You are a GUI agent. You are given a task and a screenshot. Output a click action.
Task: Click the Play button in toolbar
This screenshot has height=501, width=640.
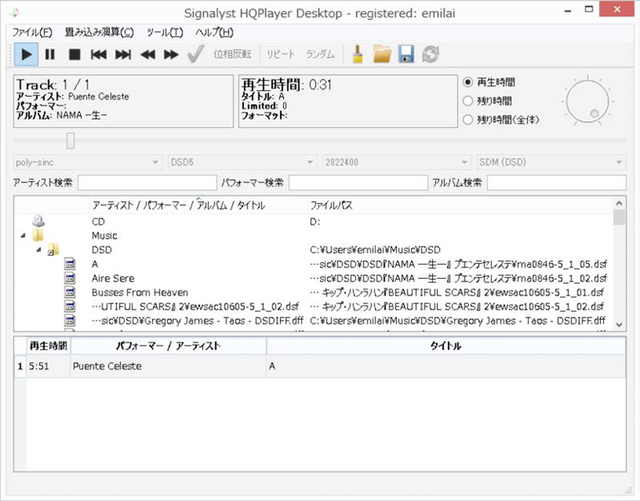click(26, 54)
